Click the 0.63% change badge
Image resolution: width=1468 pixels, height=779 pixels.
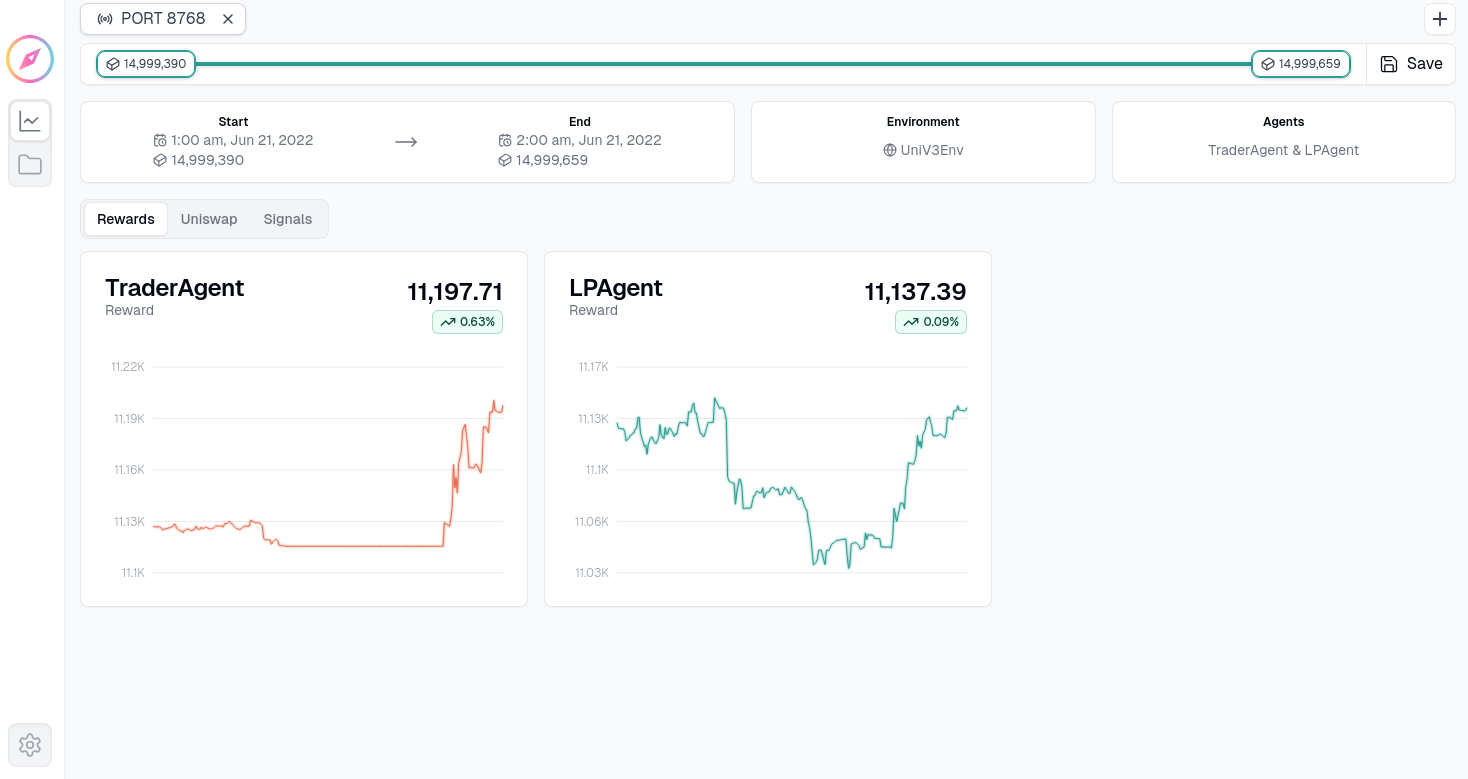tap(468, 322)
